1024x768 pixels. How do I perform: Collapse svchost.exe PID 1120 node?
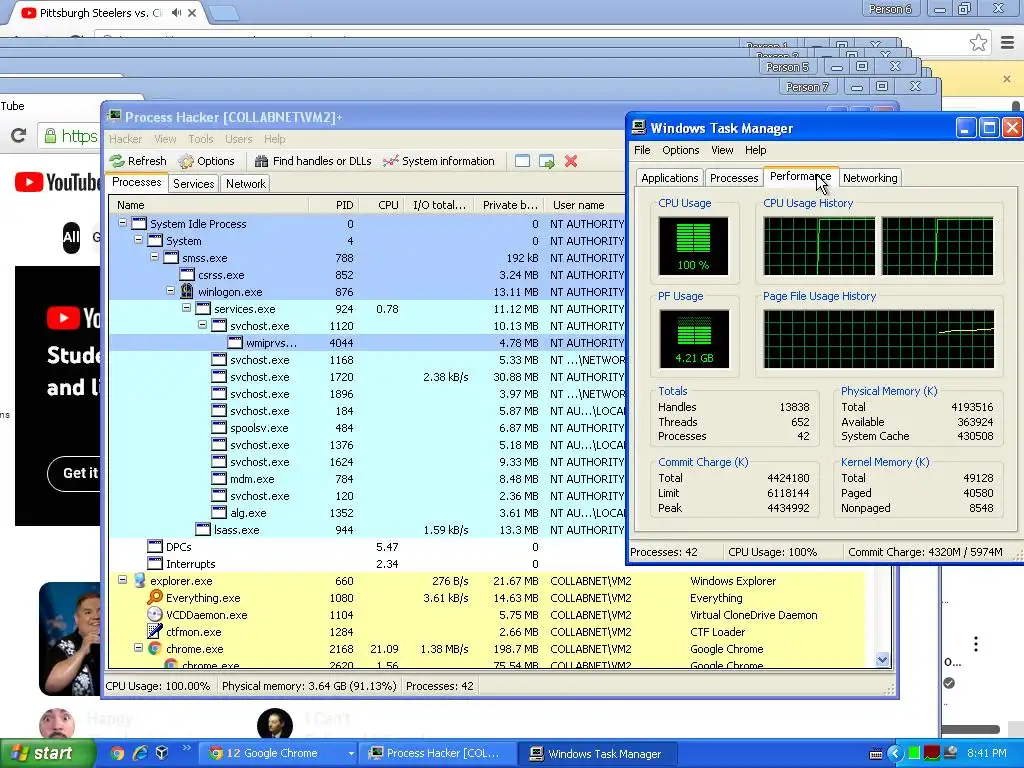[x=202, y=325]
